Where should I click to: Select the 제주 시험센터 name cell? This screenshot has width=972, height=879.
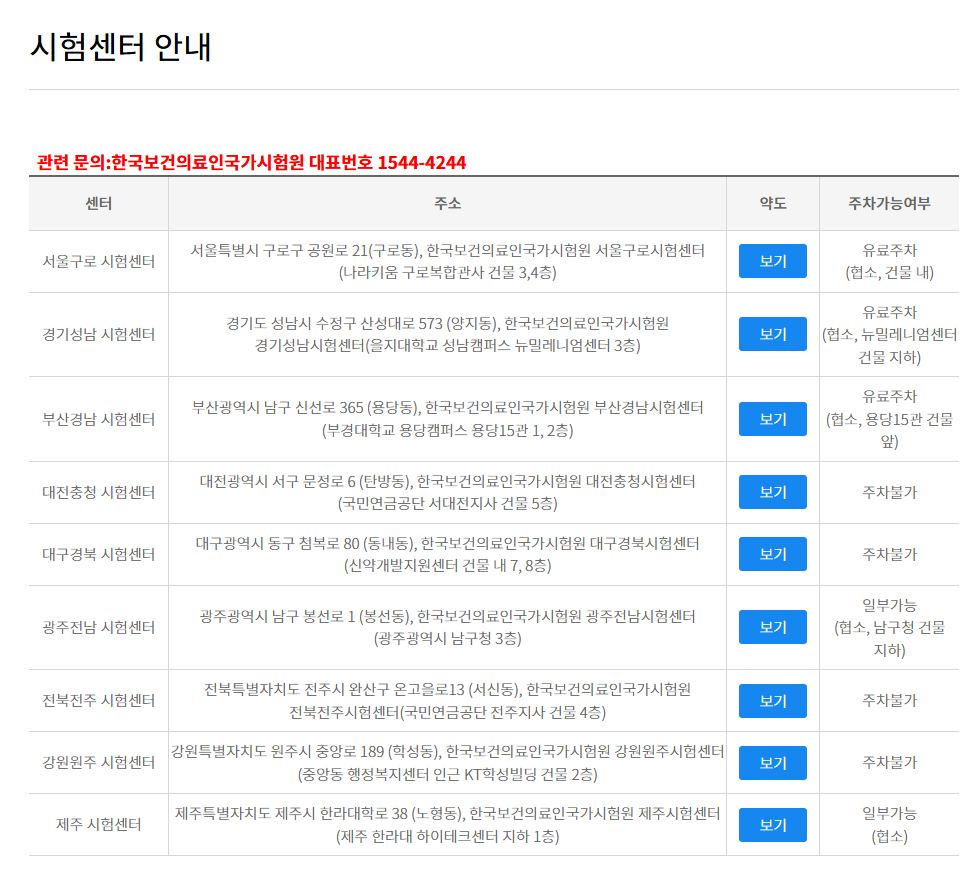(99, 824)
